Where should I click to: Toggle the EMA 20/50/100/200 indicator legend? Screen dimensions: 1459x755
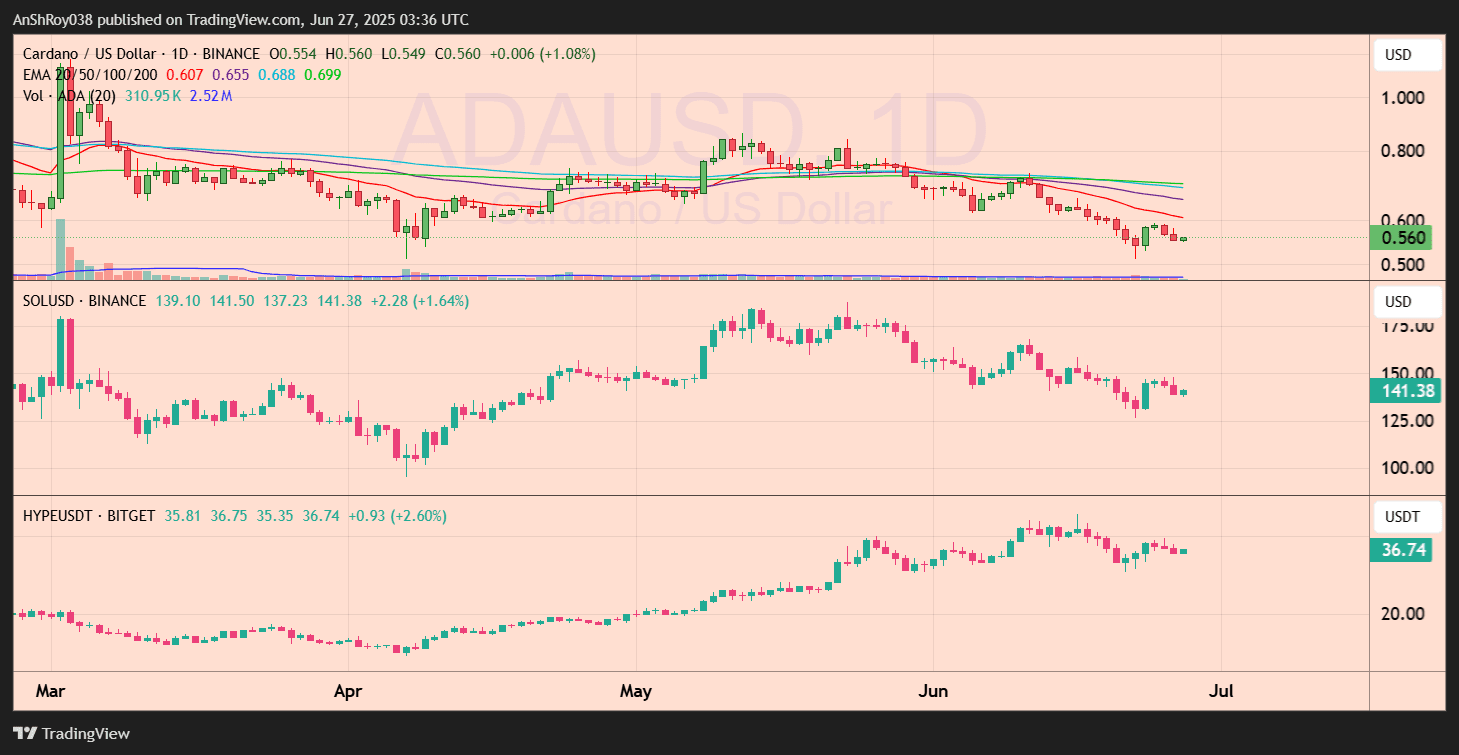point(90,74)
